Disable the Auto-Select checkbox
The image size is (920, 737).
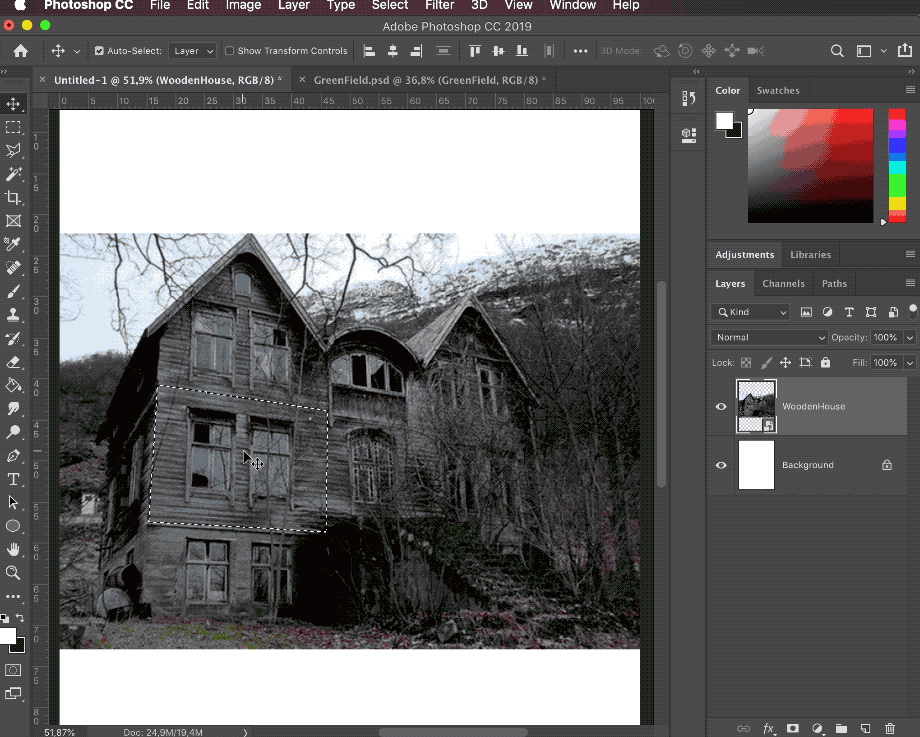pyautogui.click(x=99, y=51)
